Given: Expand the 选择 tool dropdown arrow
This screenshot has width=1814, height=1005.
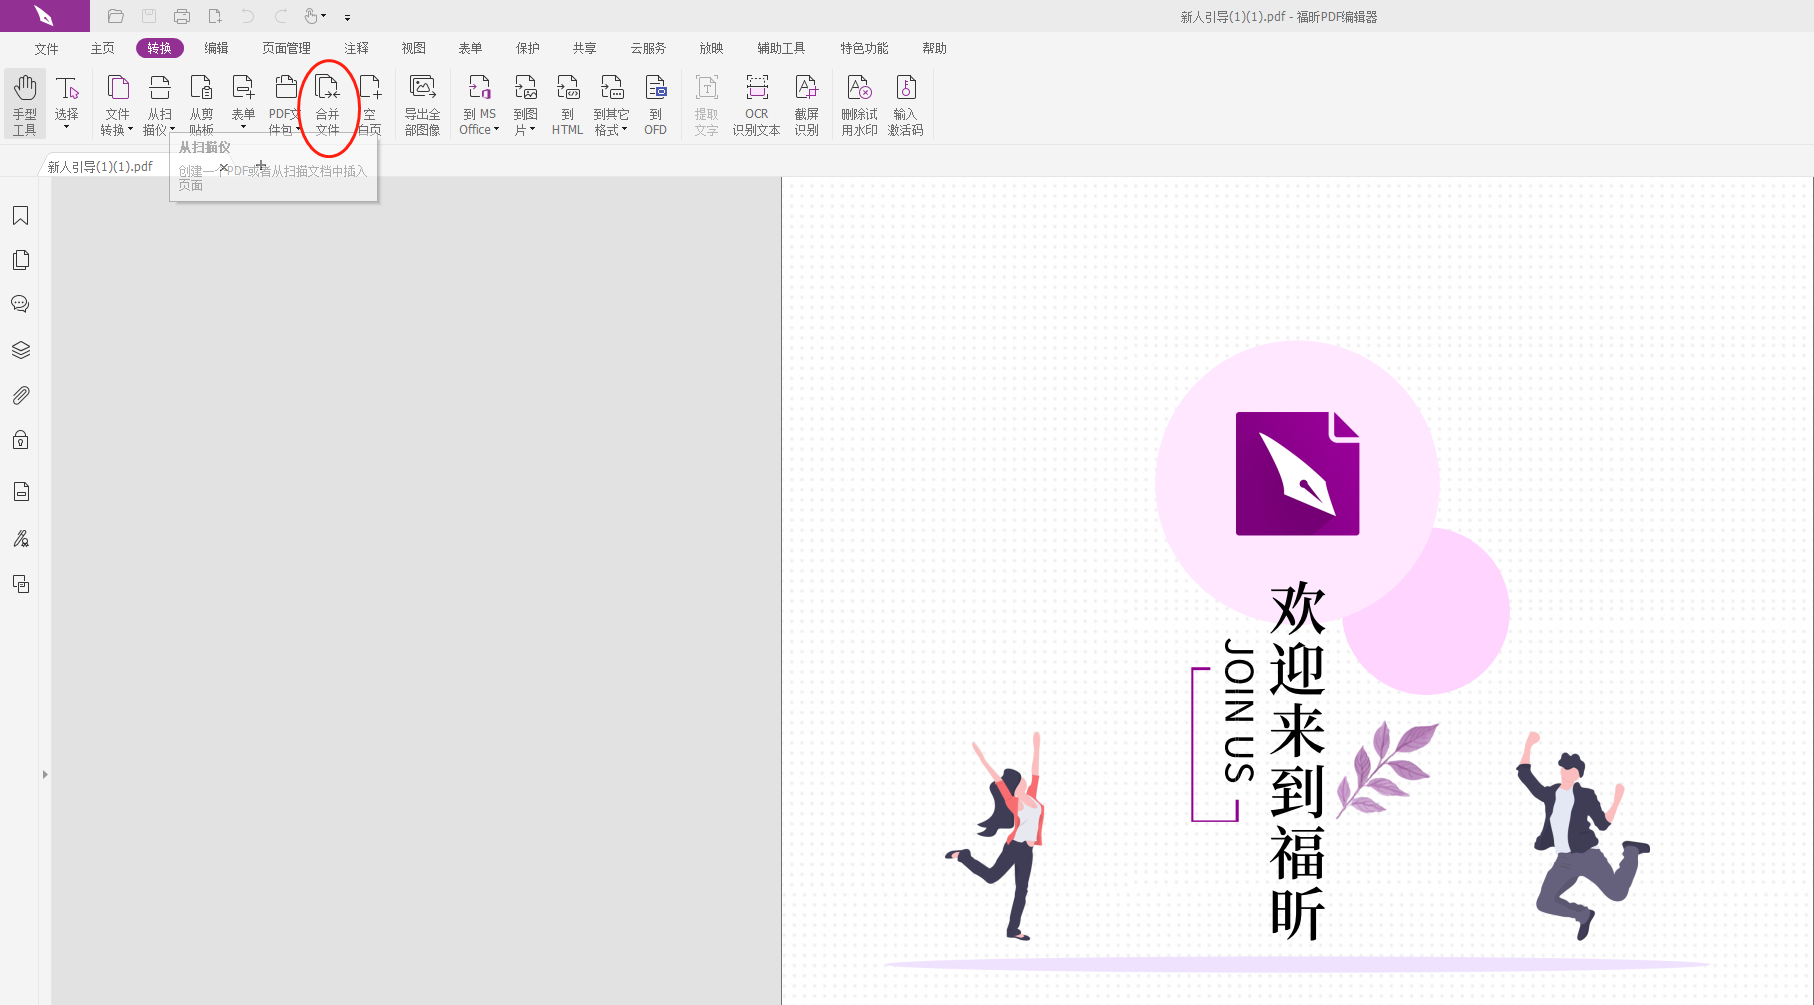Looking at the screenshot, I should point(68,129).
